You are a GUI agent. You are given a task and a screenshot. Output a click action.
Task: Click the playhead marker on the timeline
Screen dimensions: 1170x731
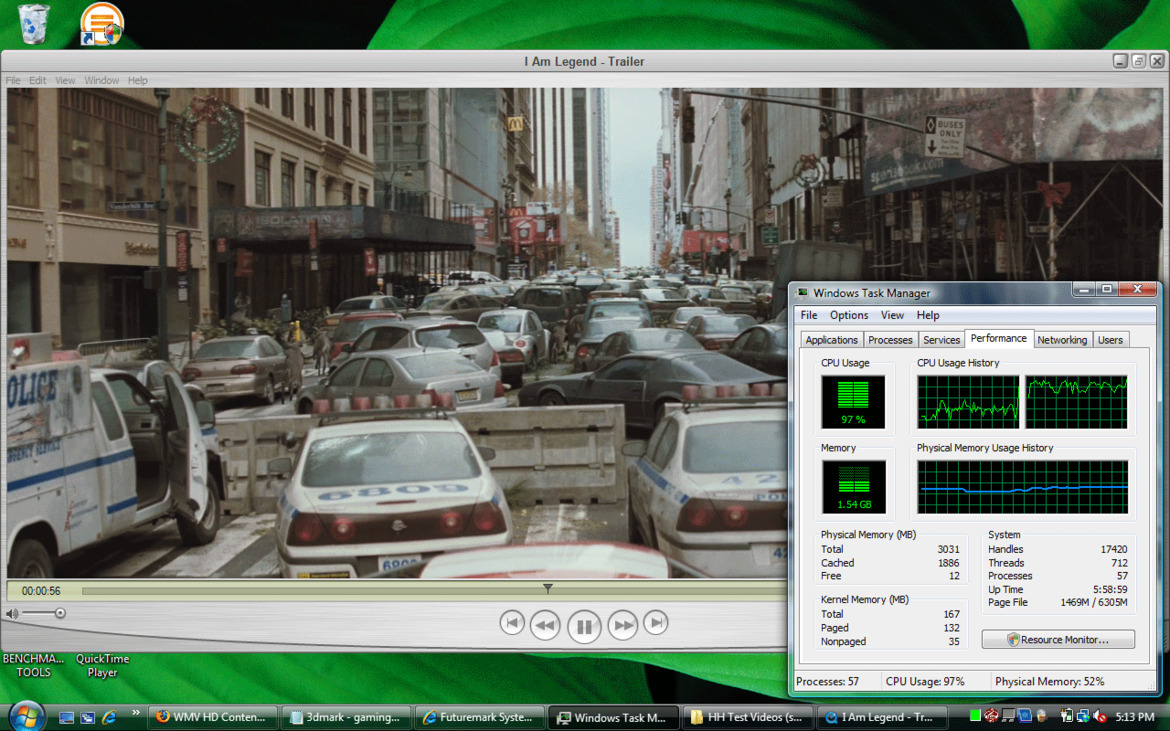548,589
